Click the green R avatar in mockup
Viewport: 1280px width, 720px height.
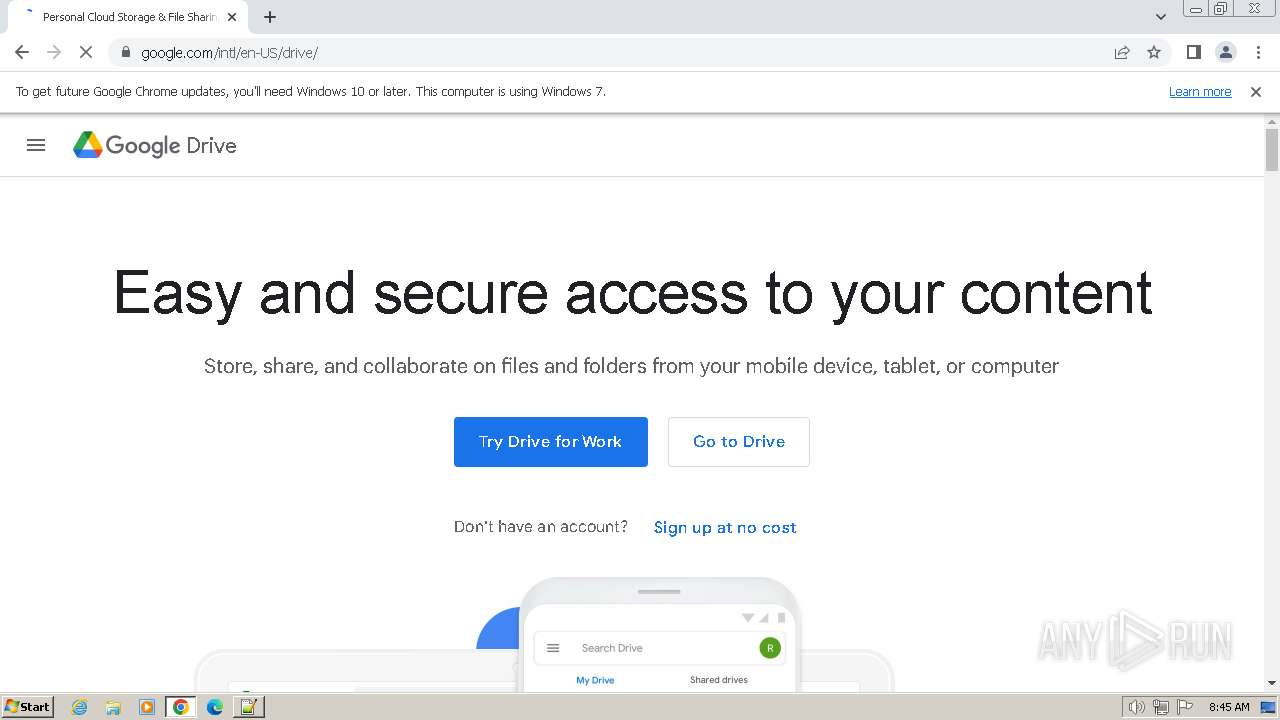tap(770, 648)
